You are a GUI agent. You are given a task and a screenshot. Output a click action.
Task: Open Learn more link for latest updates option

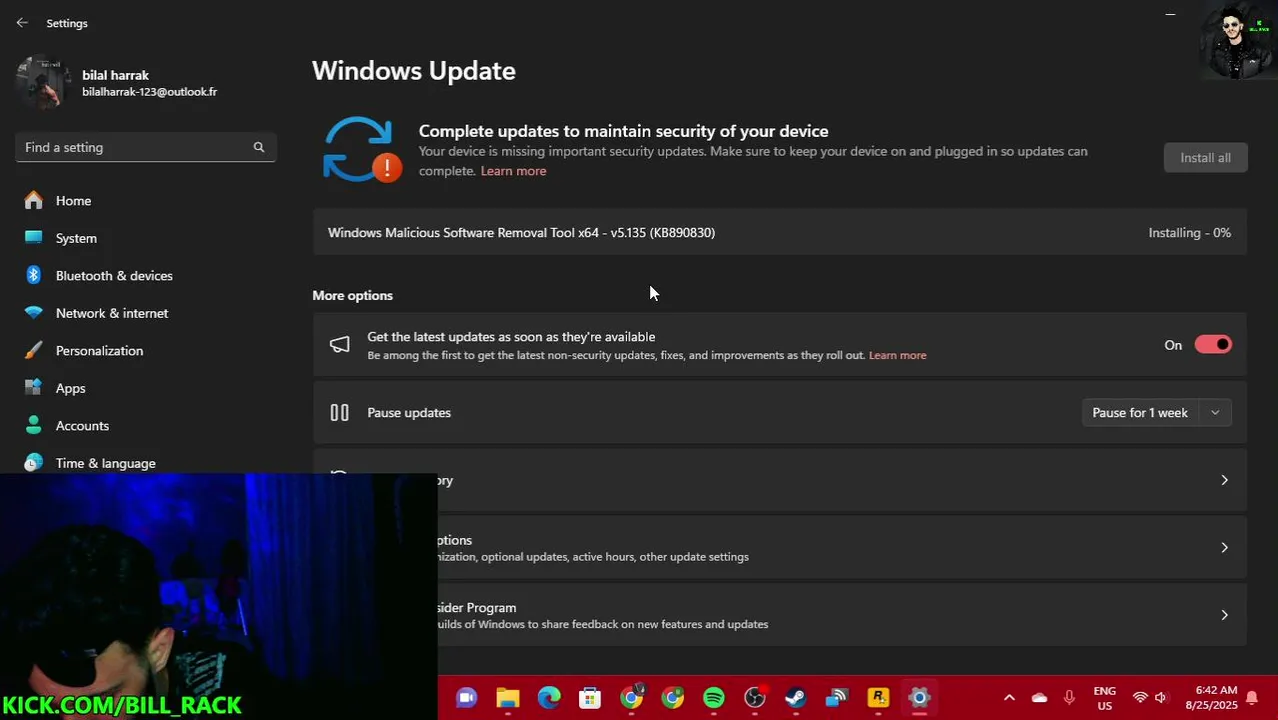897,355
